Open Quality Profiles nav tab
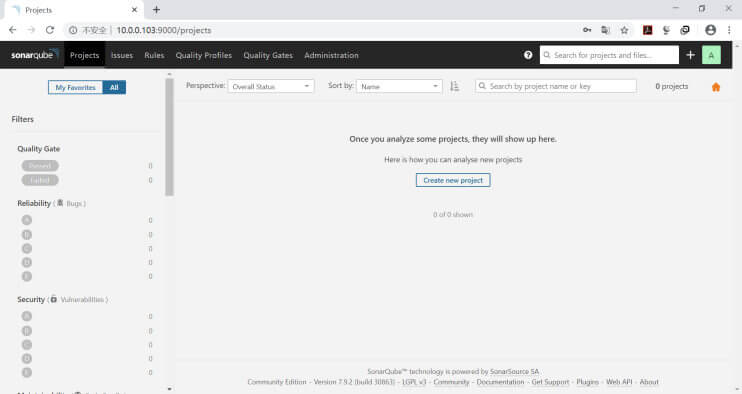 [204, 55]
